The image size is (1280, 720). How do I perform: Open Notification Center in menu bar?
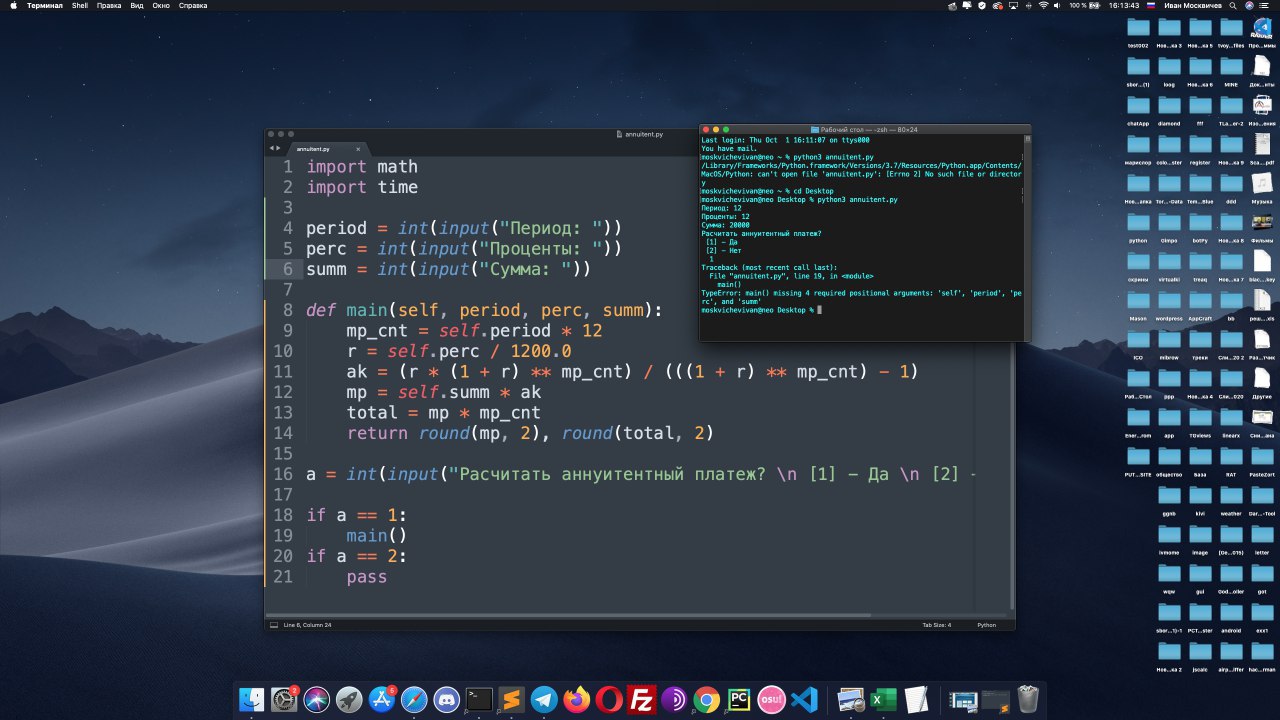(x=1264, y=5)
